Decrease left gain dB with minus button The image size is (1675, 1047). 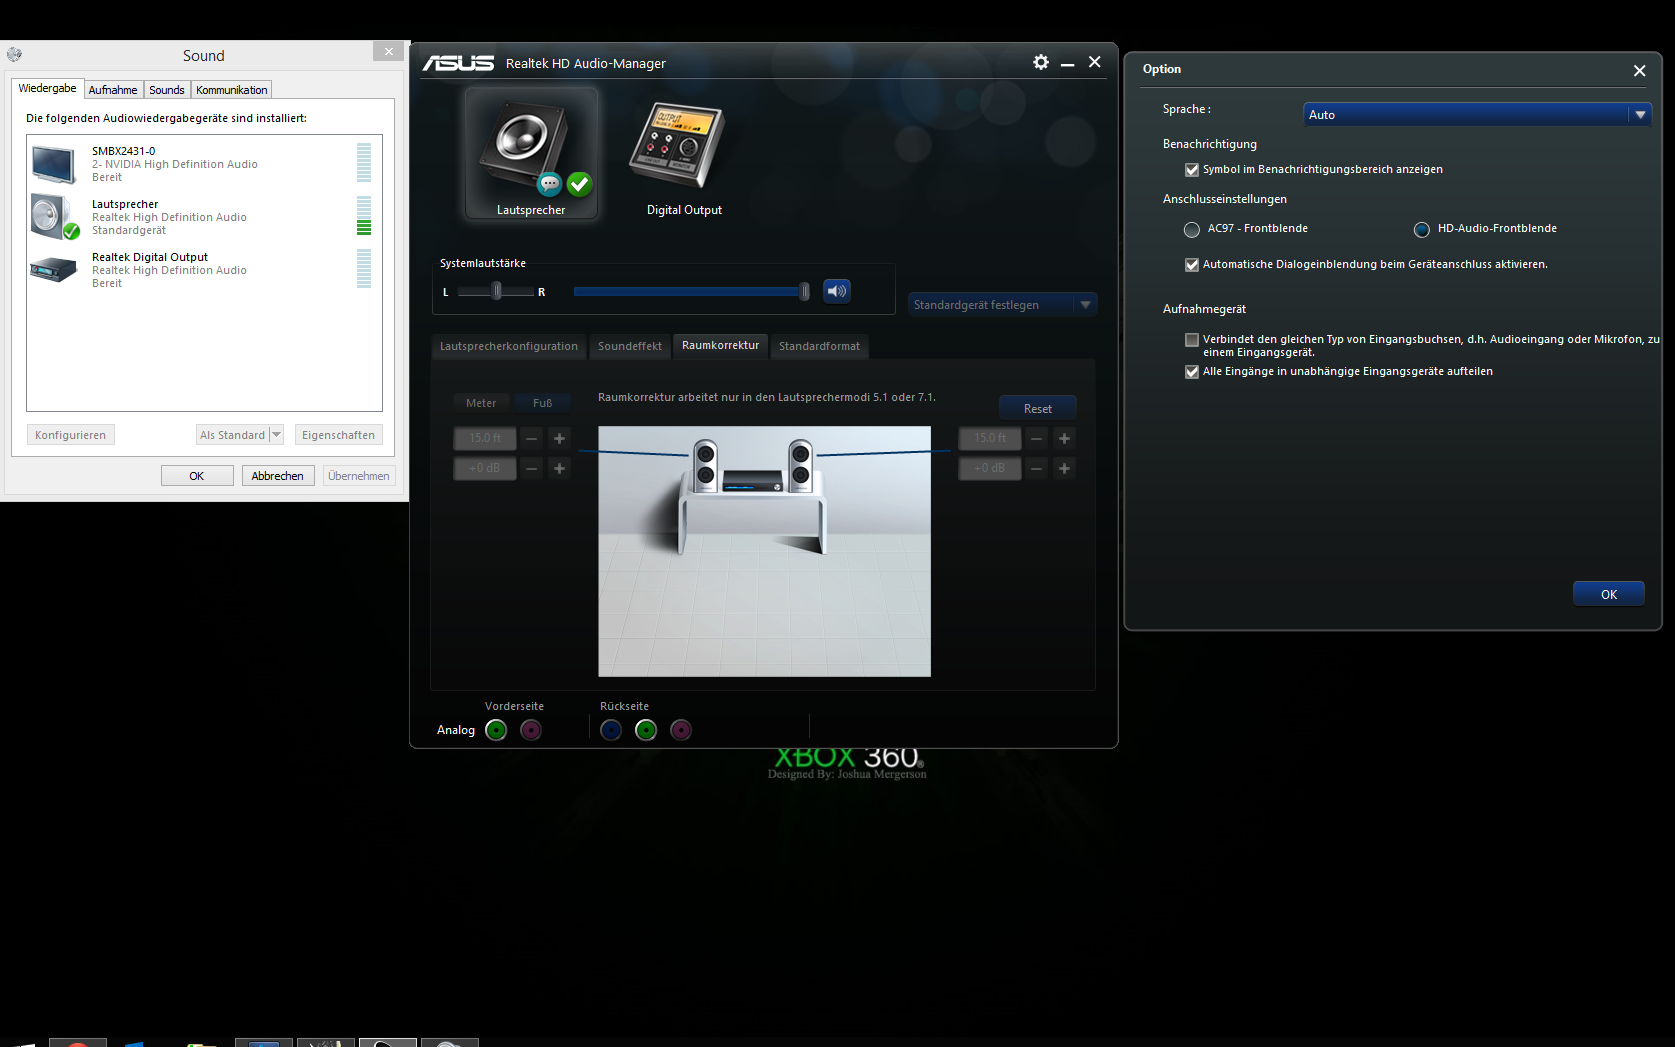pos(532,468)
